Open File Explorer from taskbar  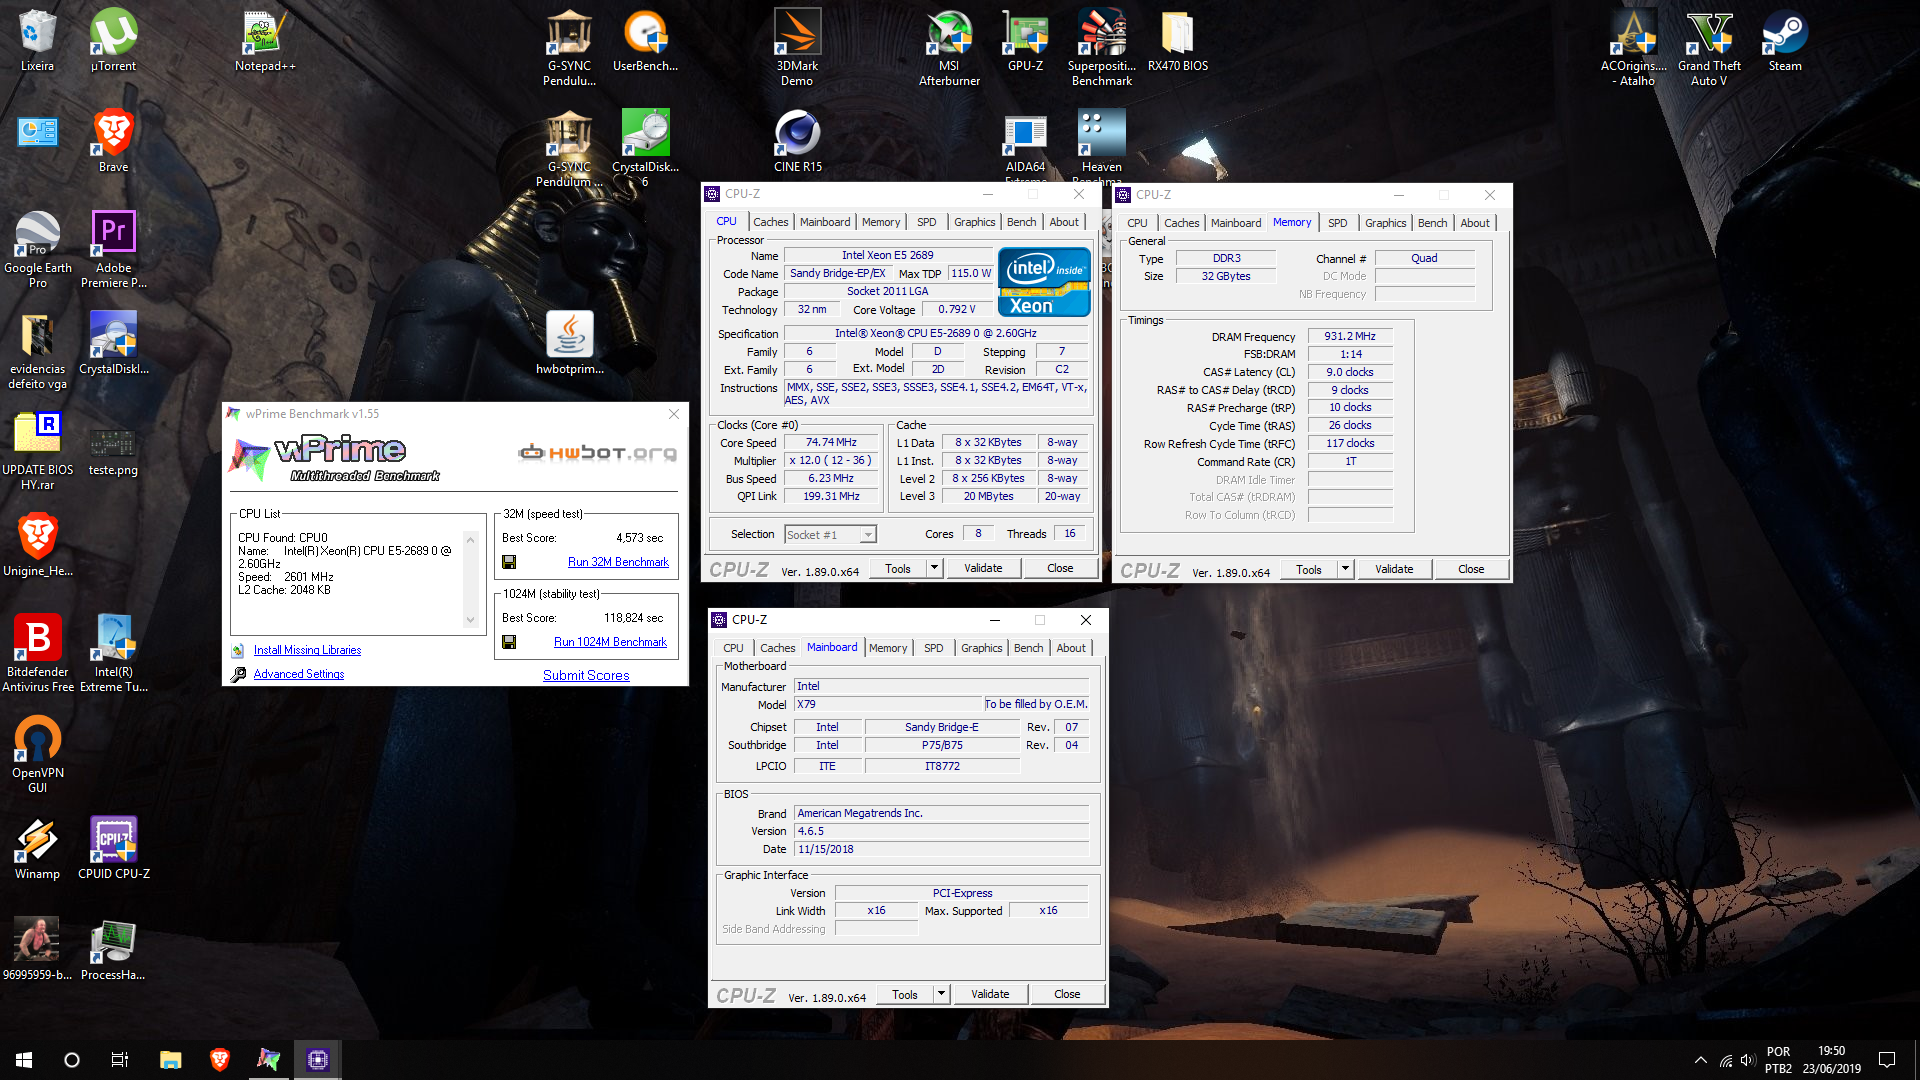point(170,1059)
